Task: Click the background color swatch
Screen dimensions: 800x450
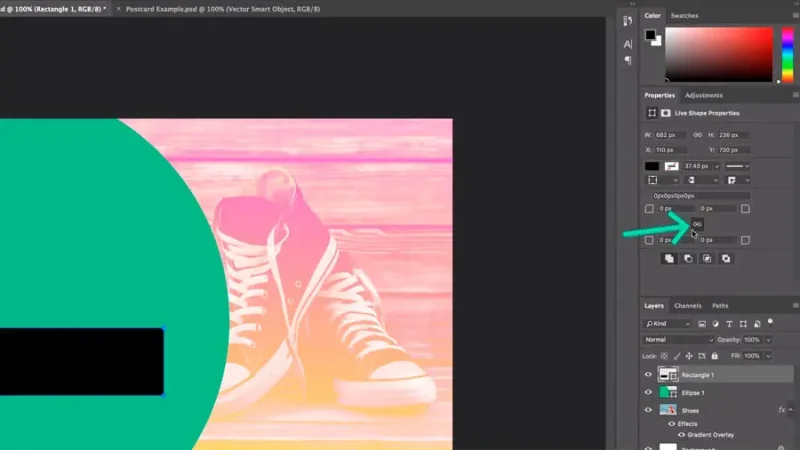Action: (x=658, y=42)
